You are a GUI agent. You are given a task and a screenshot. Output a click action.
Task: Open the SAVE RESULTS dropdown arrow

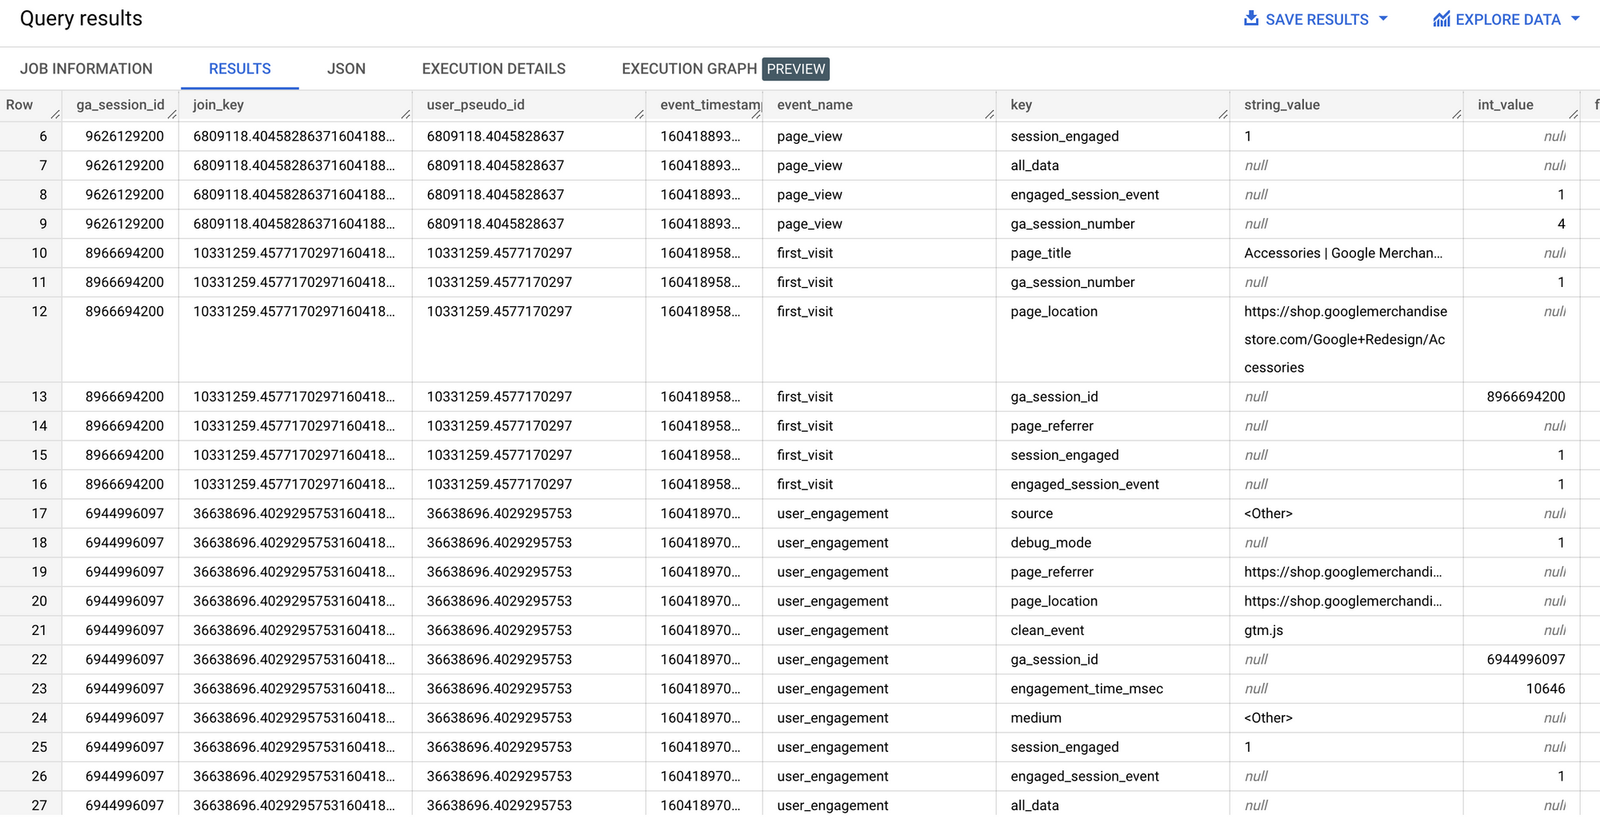pos(1383,18)
